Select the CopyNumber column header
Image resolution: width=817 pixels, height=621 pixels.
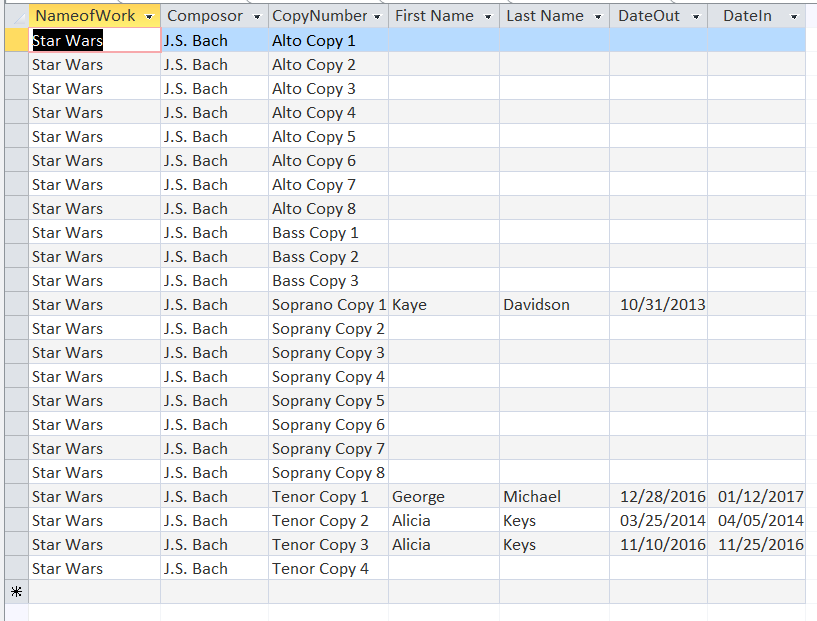328,16
